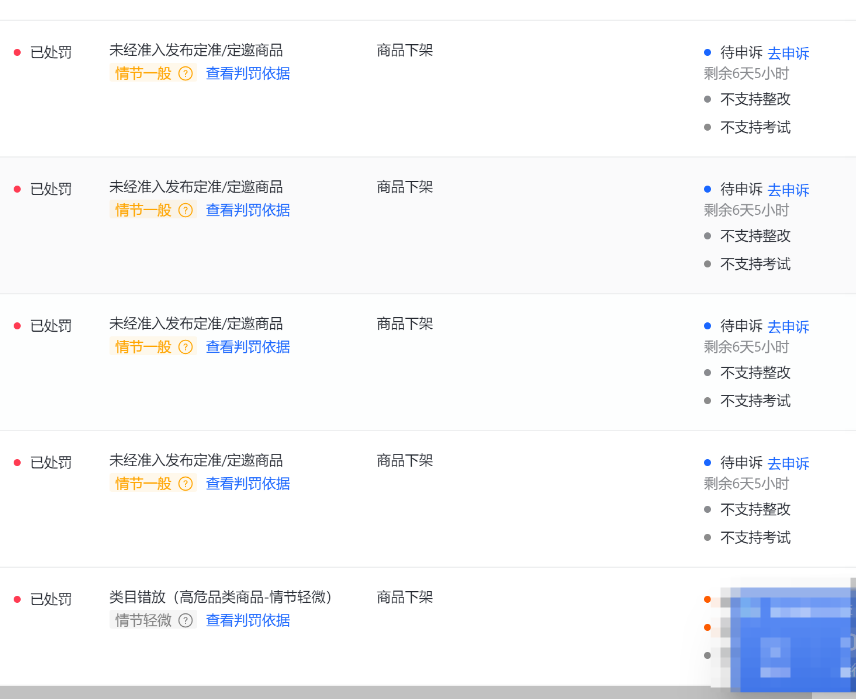Click the help icon next to 情节轻微
Screen dimensions: 856x699
(185, 621)
